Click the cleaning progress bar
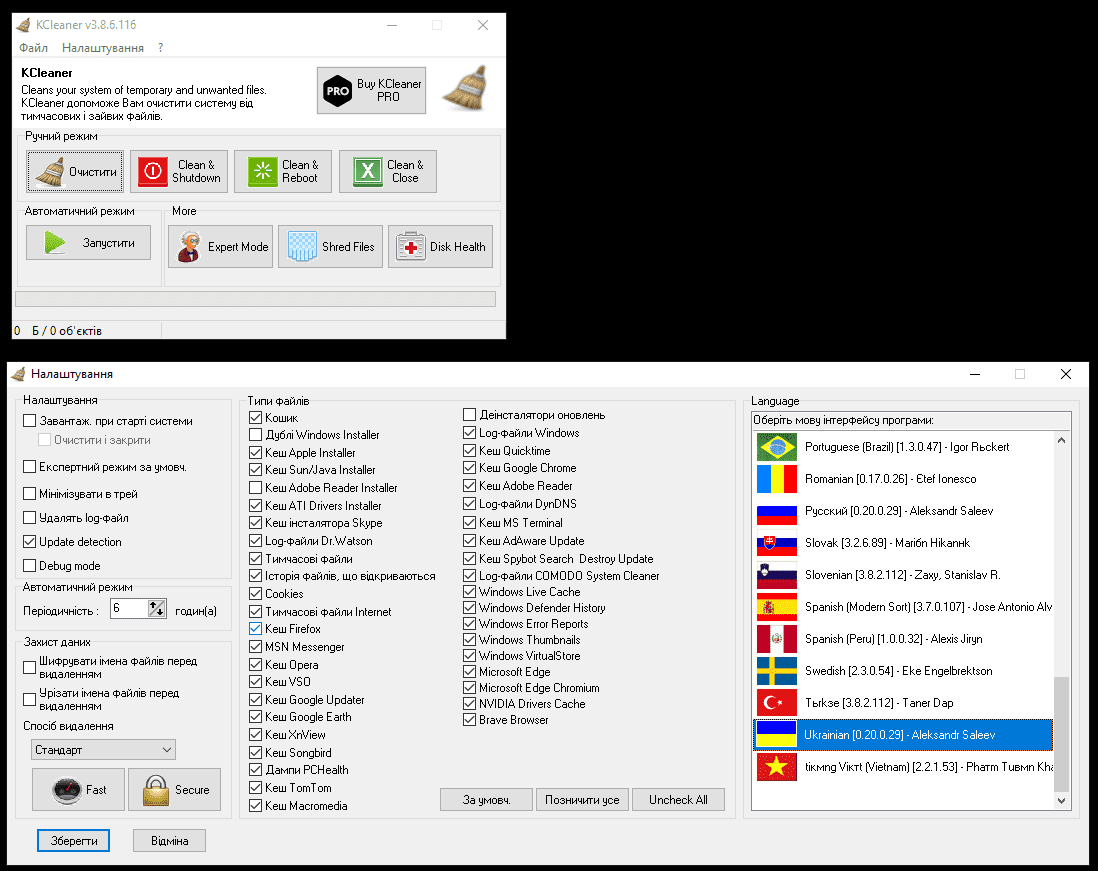This screenshot has width=1098, height=871. point(256,299)
